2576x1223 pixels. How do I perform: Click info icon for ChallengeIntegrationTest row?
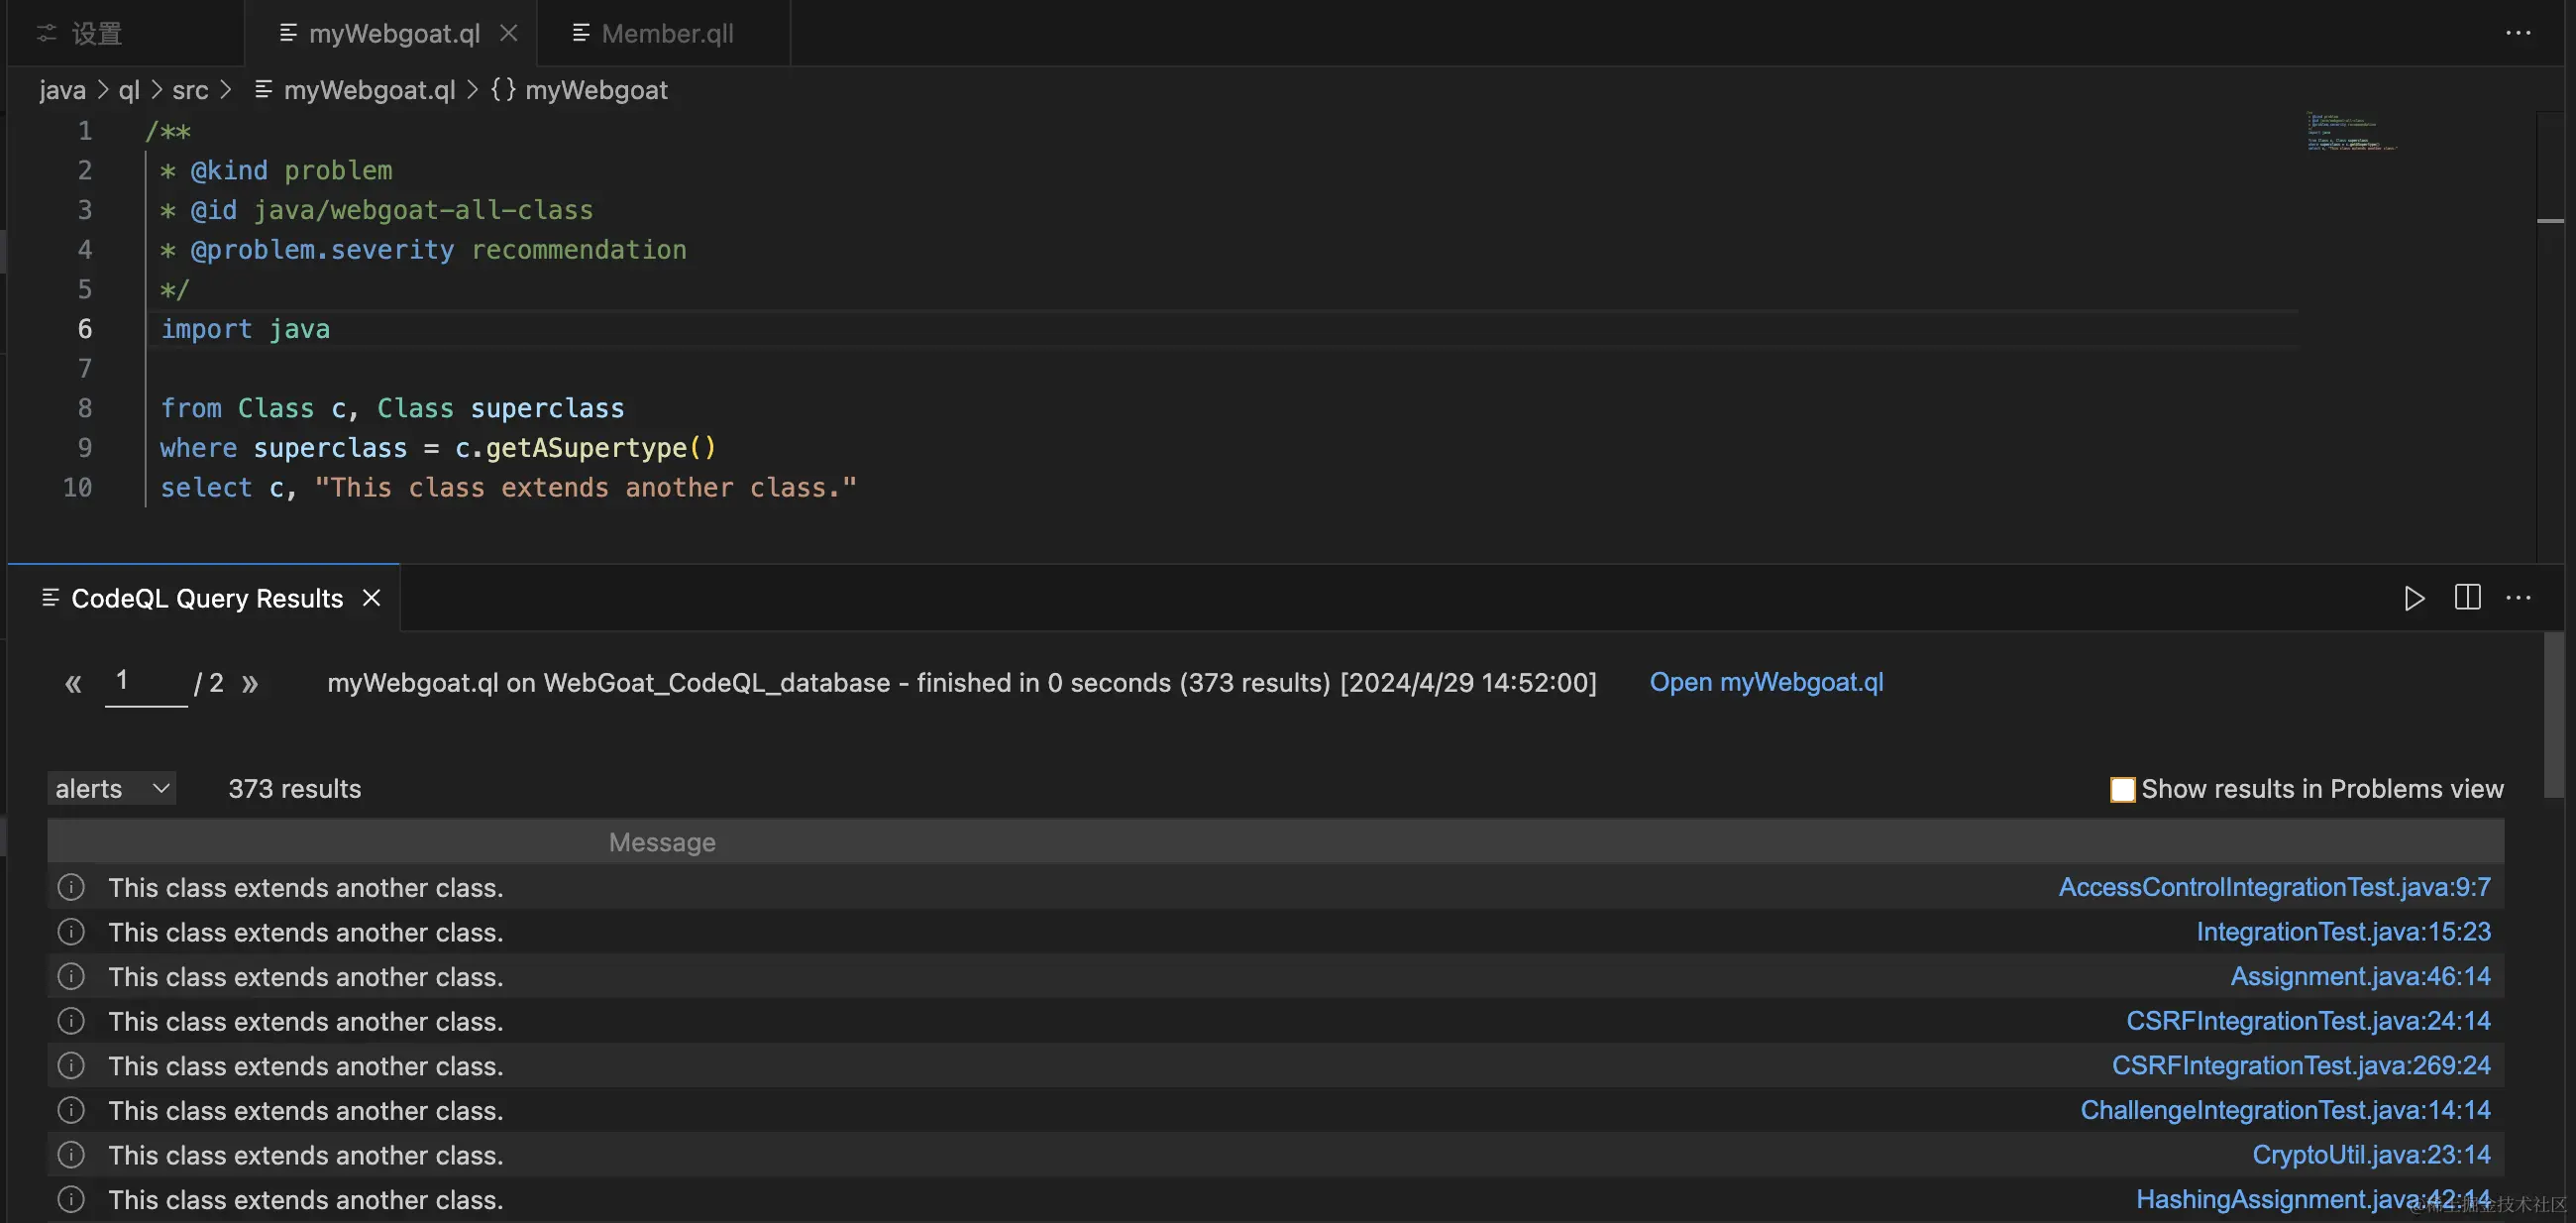[x=71, y=1110]
